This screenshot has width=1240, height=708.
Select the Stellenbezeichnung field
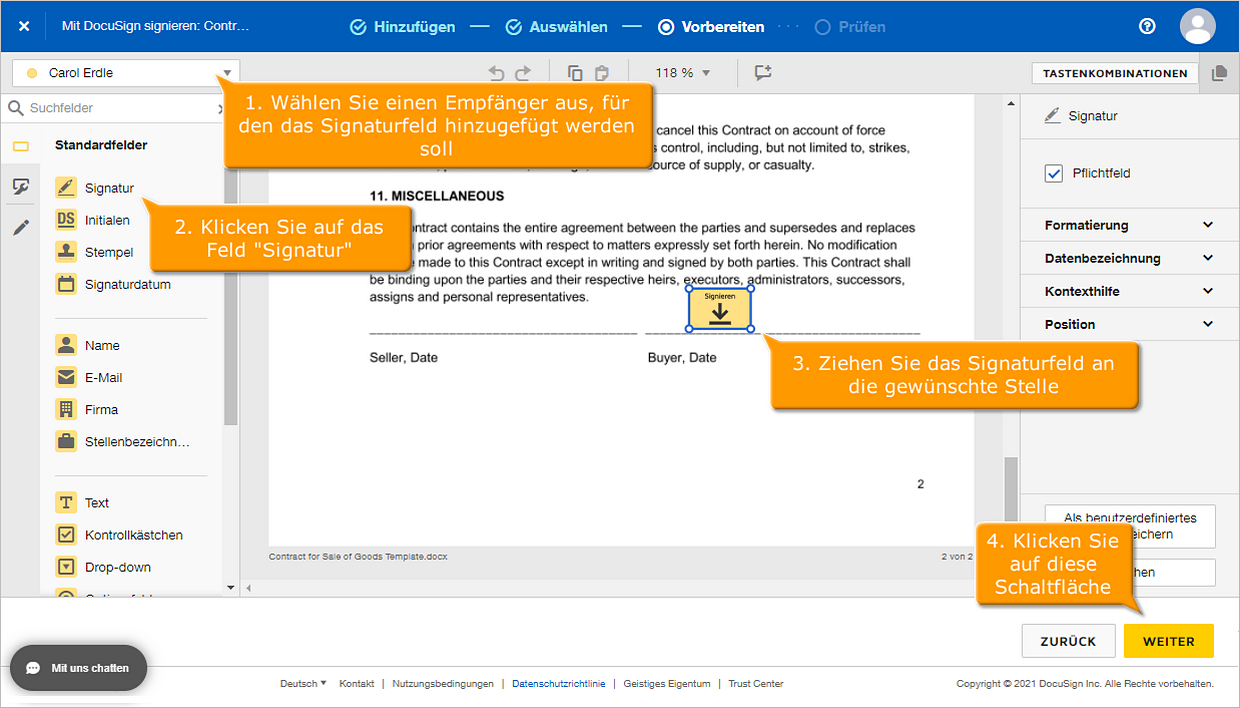[122, 441]
